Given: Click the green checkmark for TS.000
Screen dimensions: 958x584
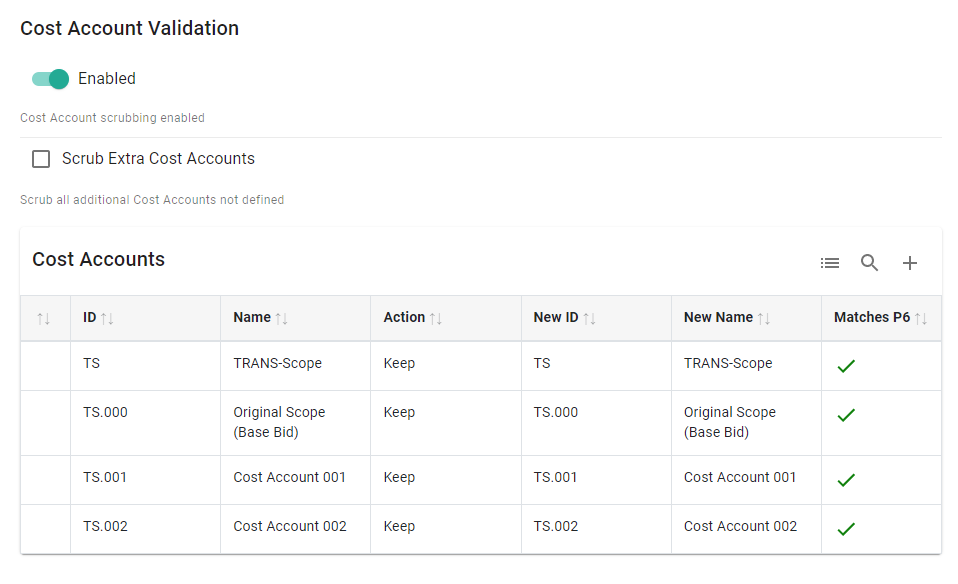Looking at the screenshot, I should click(x=846, y=415).
